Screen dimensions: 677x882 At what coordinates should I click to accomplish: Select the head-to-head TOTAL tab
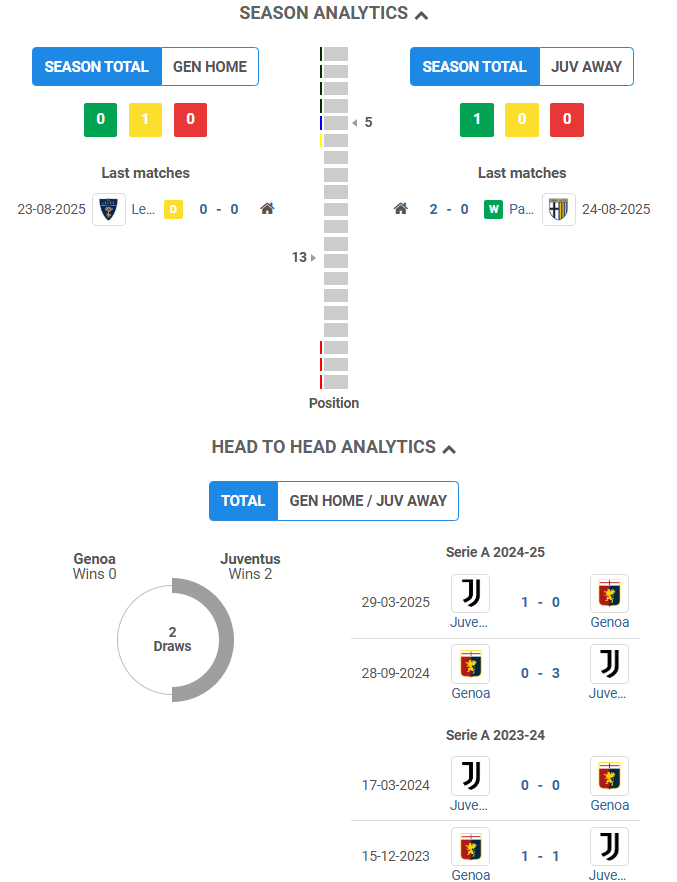(243, 501)
